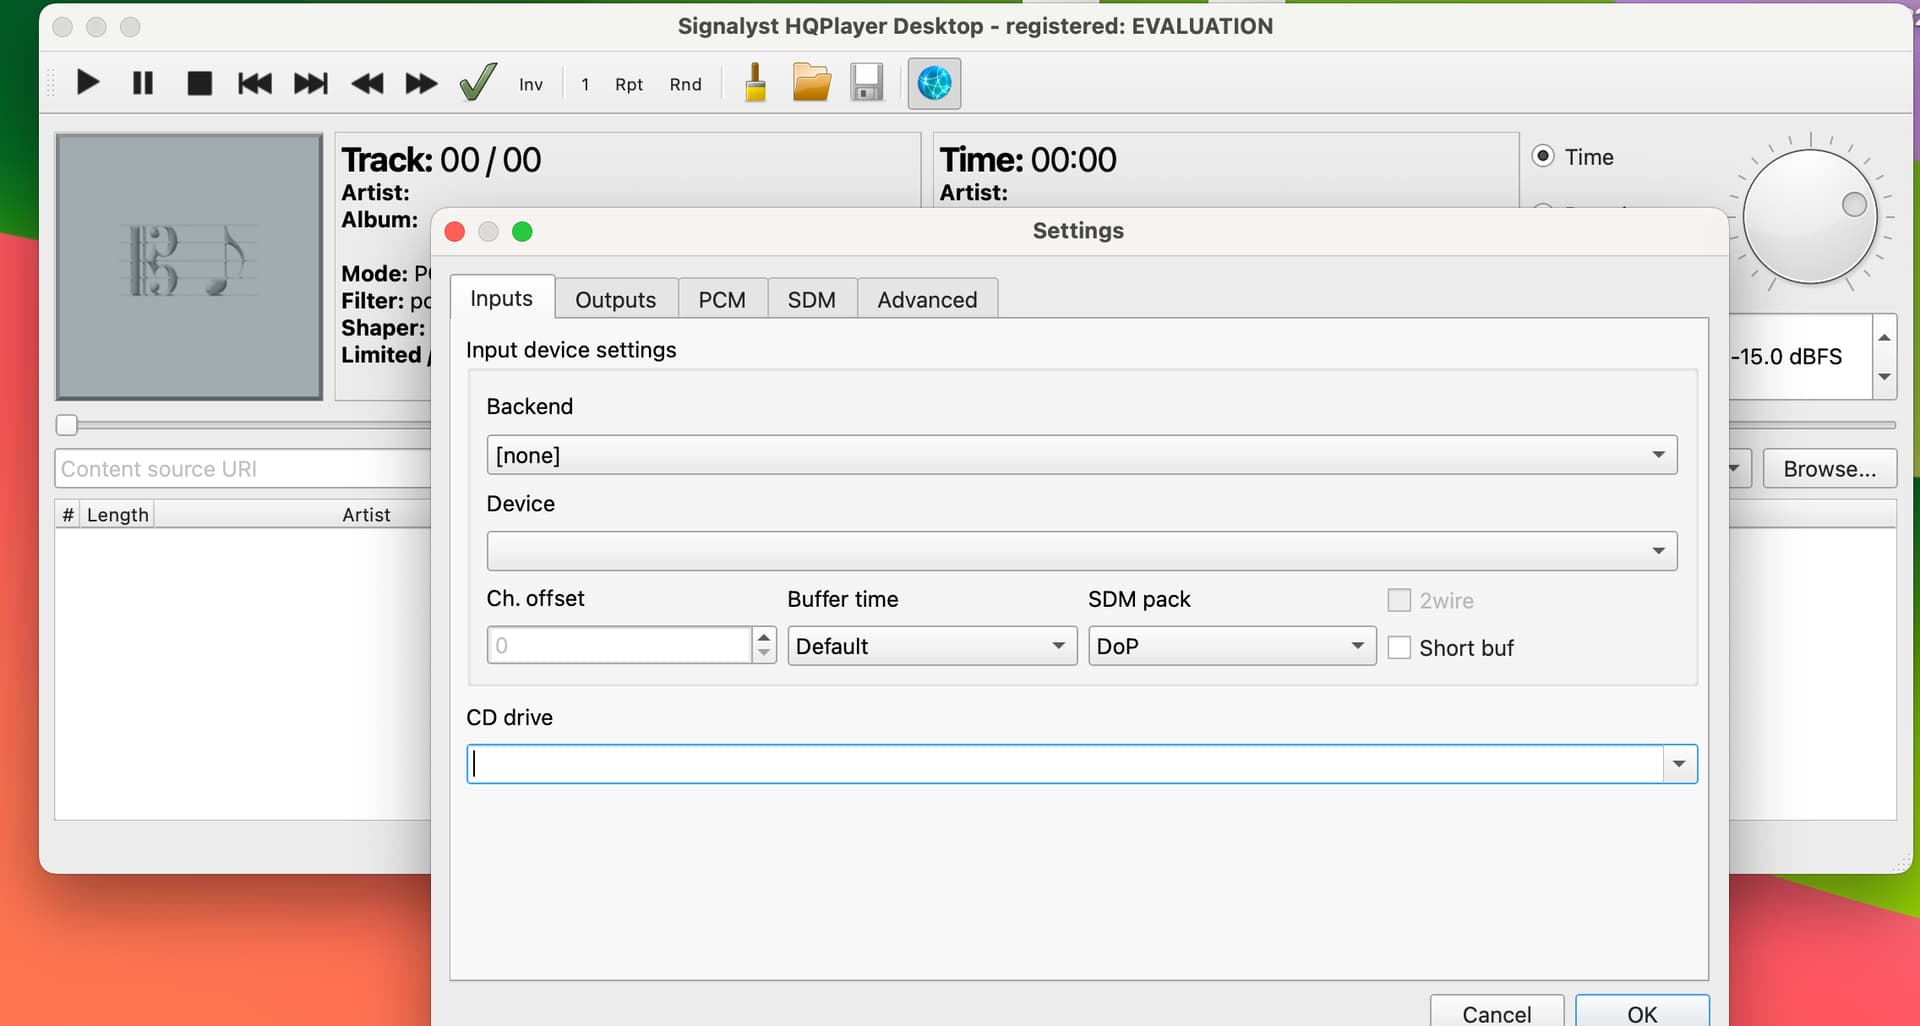Open the PCM settings tab
The width and height of the screenshot is (1920, 1026).
click(722, 299)
